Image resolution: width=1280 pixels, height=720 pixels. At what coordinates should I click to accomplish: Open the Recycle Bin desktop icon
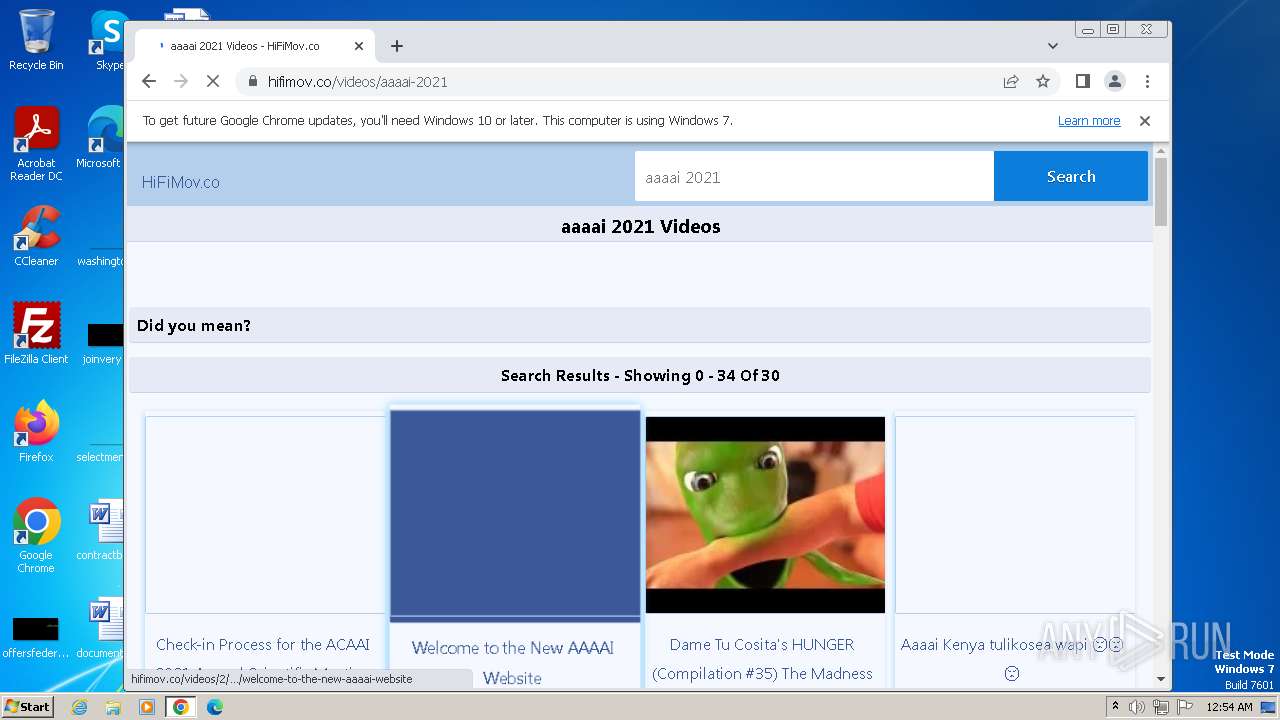pos(36,40)
